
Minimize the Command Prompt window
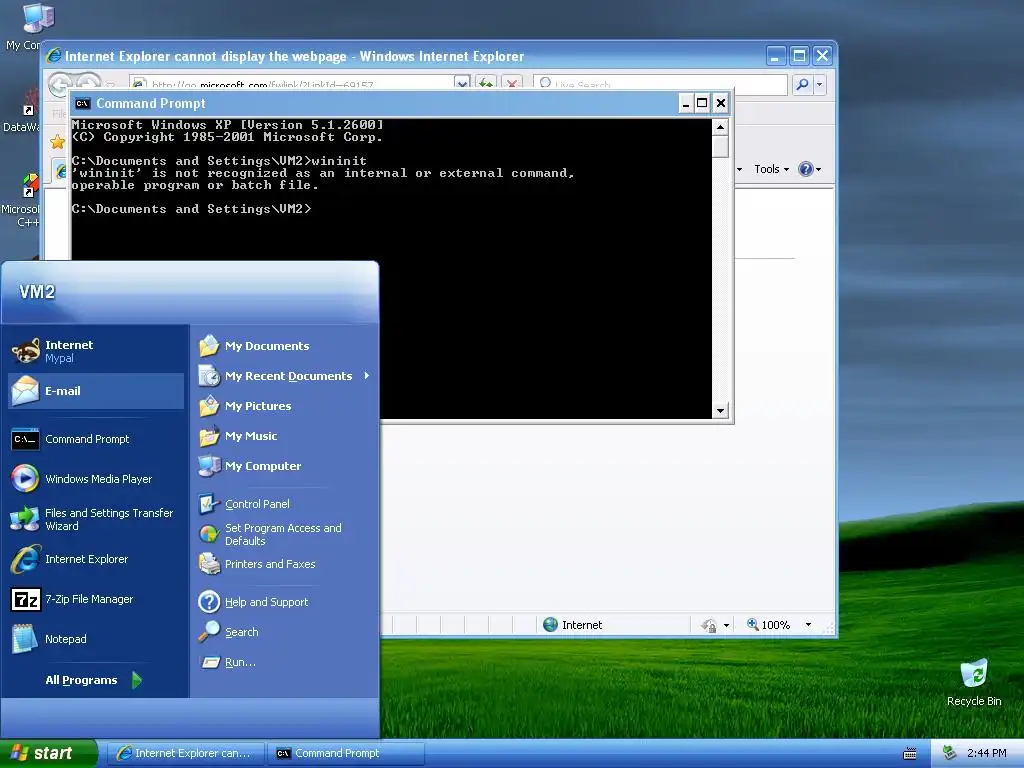click(685, 103)
